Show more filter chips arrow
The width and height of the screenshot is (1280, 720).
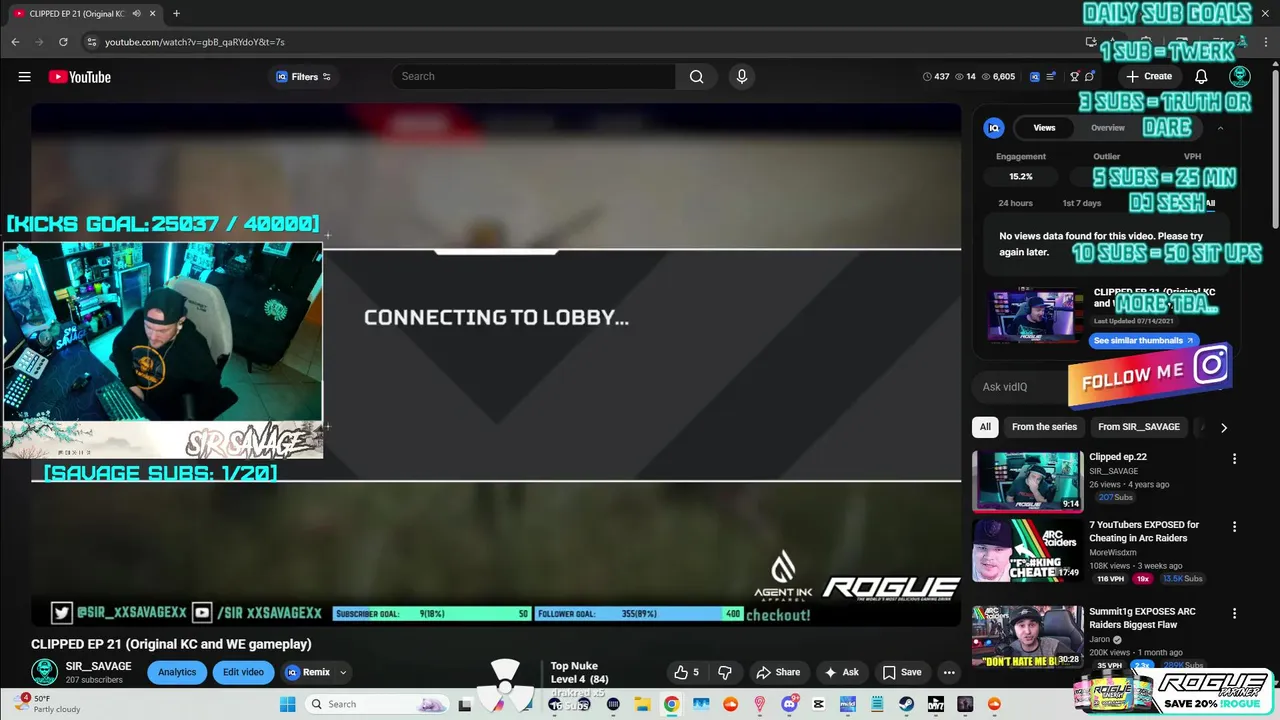[1223, 427]
